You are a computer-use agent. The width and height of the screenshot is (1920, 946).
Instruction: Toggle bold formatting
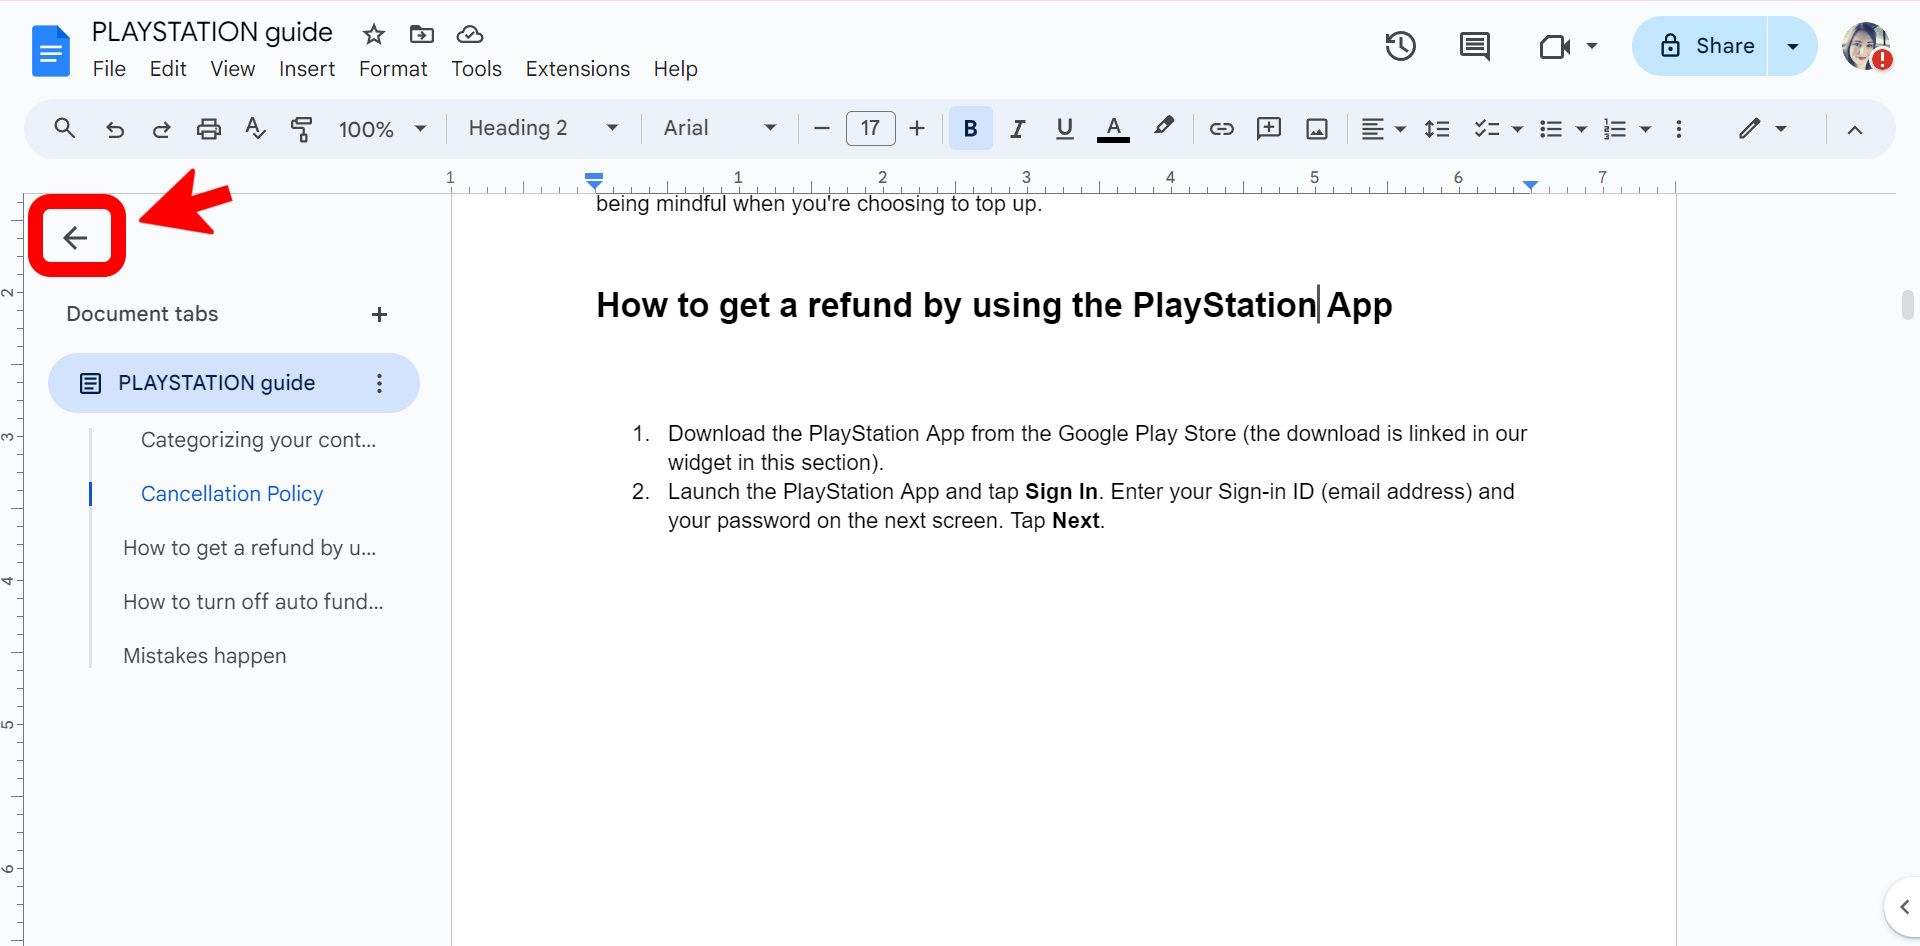[970, 129]
